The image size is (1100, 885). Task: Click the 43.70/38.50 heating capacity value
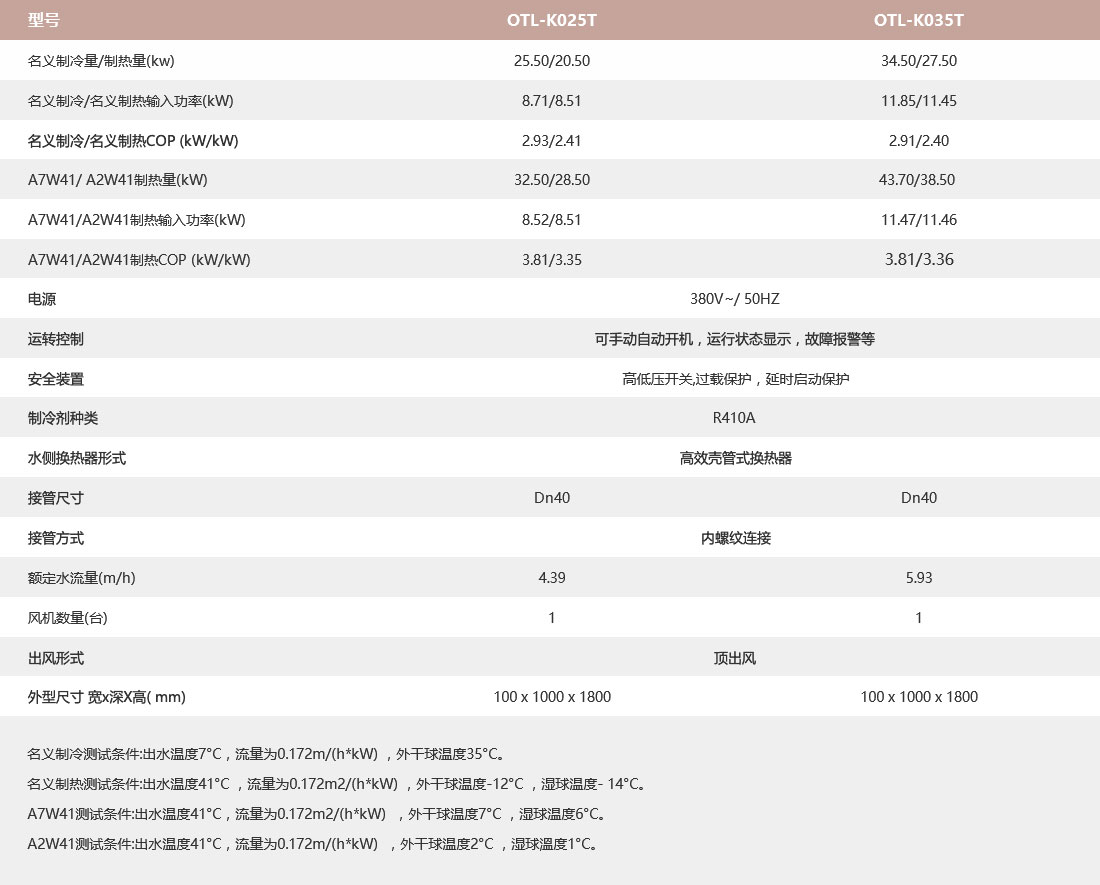918,180
